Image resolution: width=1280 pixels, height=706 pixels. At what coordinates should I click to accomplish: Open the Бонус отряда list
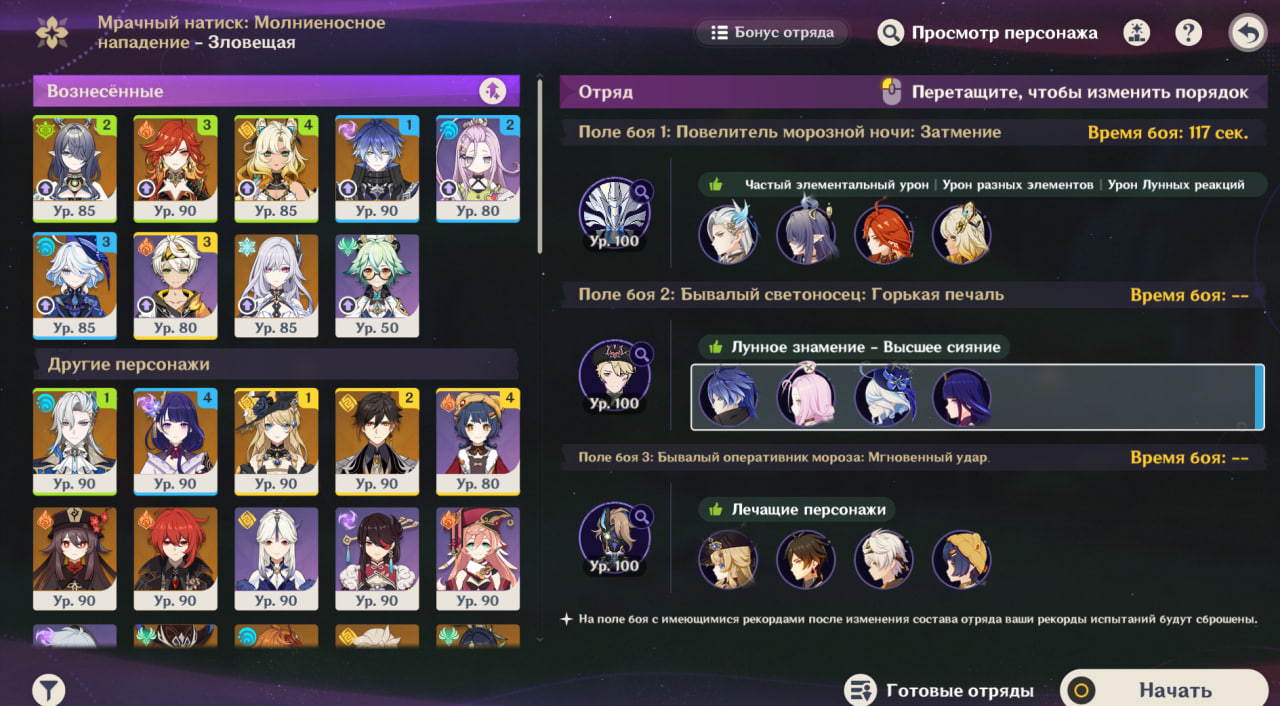tap(772, 33)
